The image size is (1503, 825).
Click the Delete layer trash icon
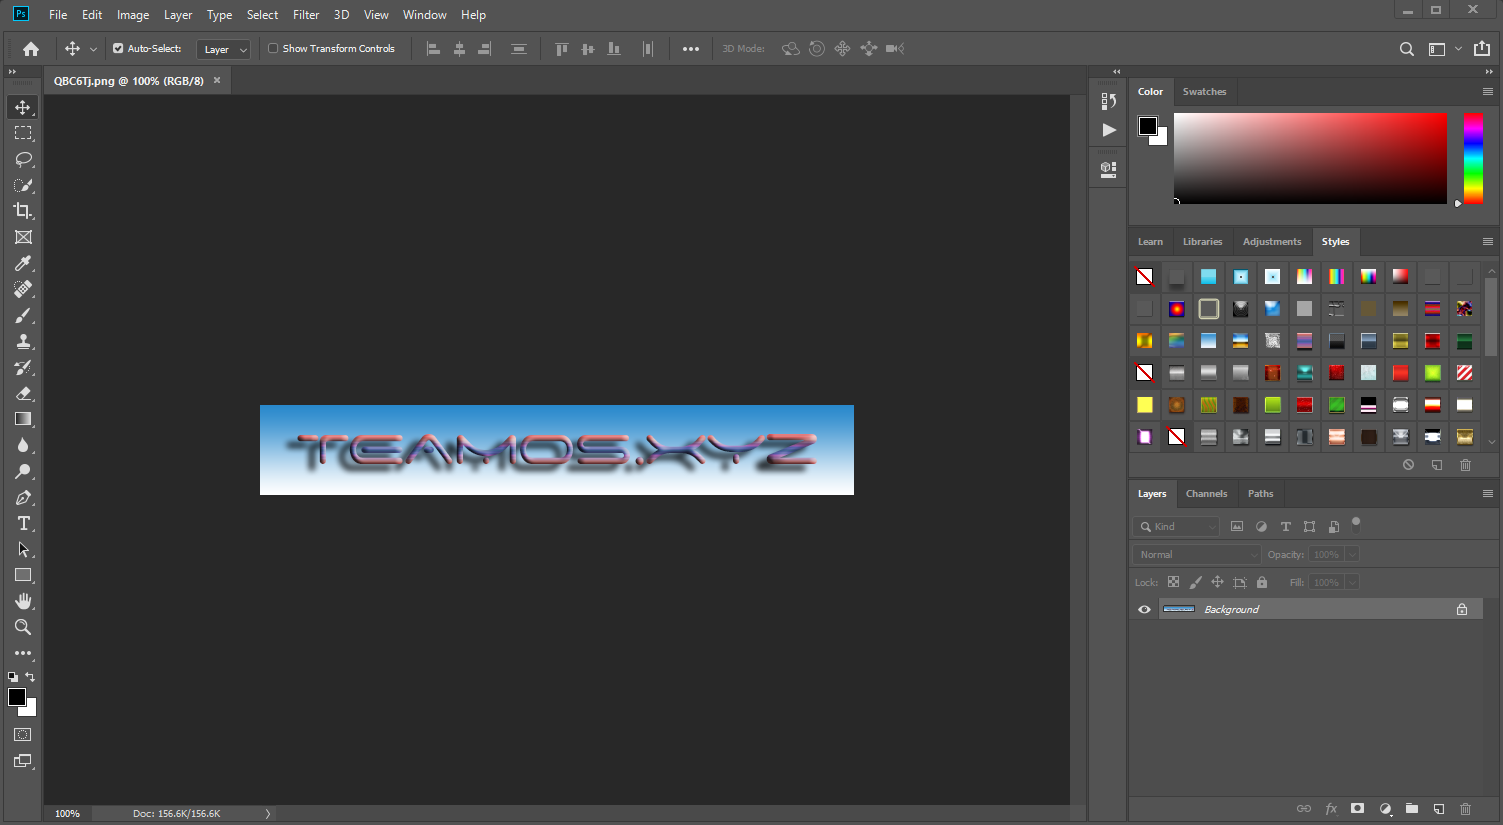point(1465,809)
